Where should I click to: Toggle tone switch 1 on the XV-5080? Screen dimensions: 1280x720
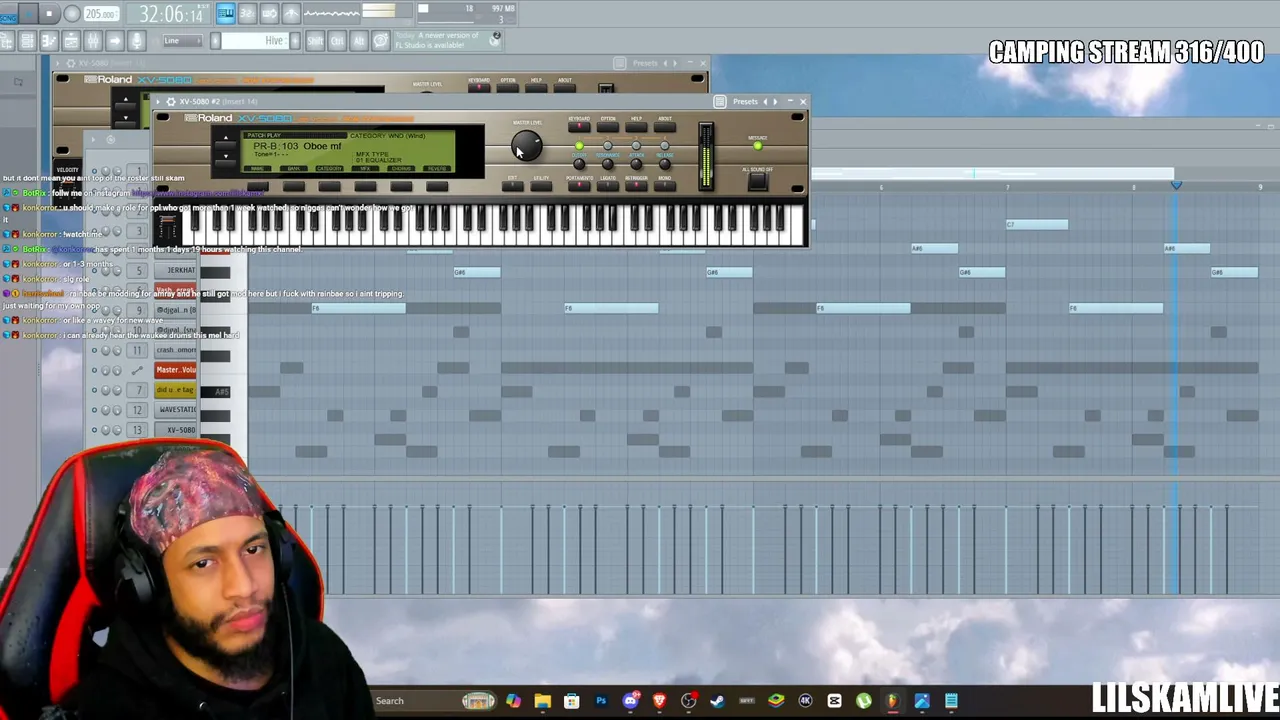[579, 147]
